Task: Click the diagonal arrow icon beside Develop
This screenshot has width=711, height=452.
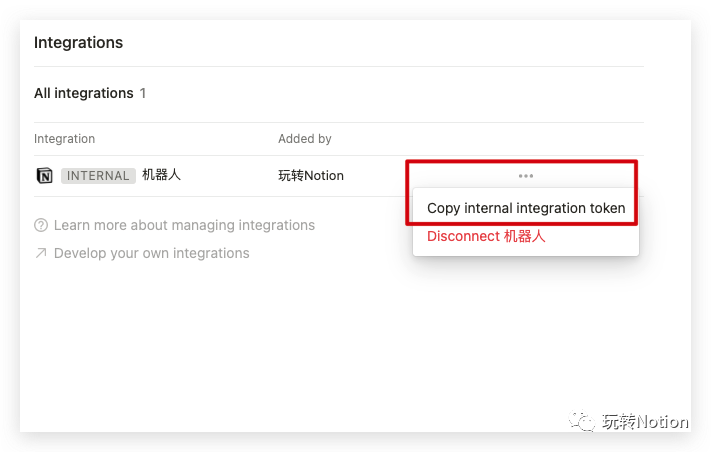Action: [41, 253]
